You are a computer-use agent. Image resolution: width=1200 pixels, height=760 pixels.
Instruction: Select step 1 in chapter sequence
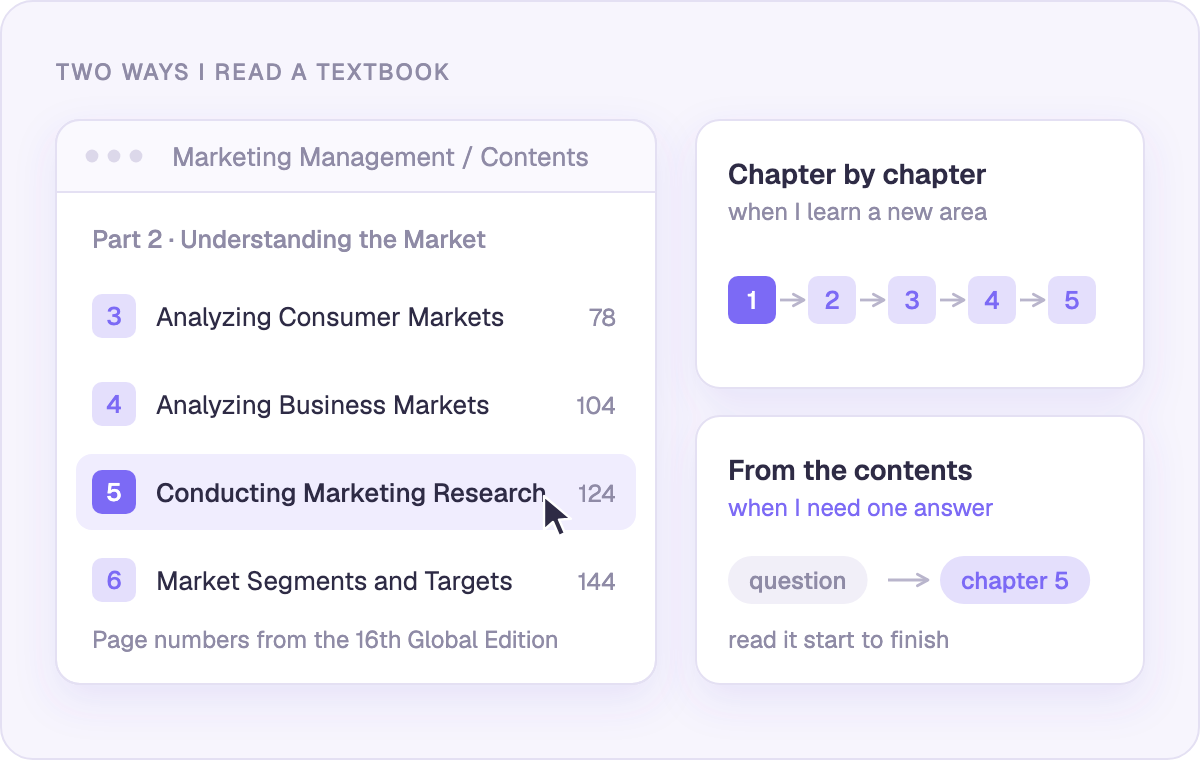point(752,300)
